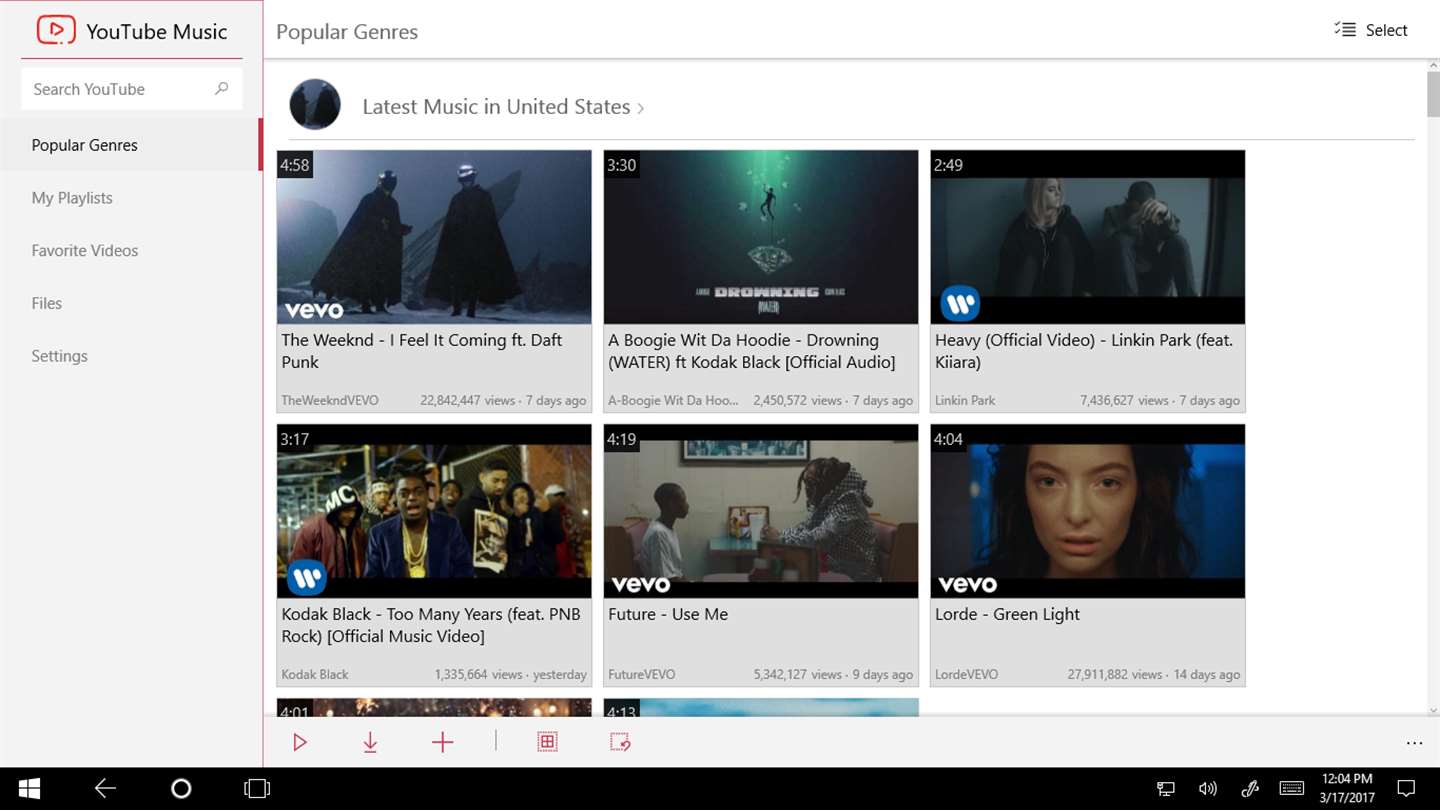The height and width of the screenshot is (810, 1440).
Task: Click the scrollbar up arrow
Action: pyautogui.click(x=1433, y=65)
